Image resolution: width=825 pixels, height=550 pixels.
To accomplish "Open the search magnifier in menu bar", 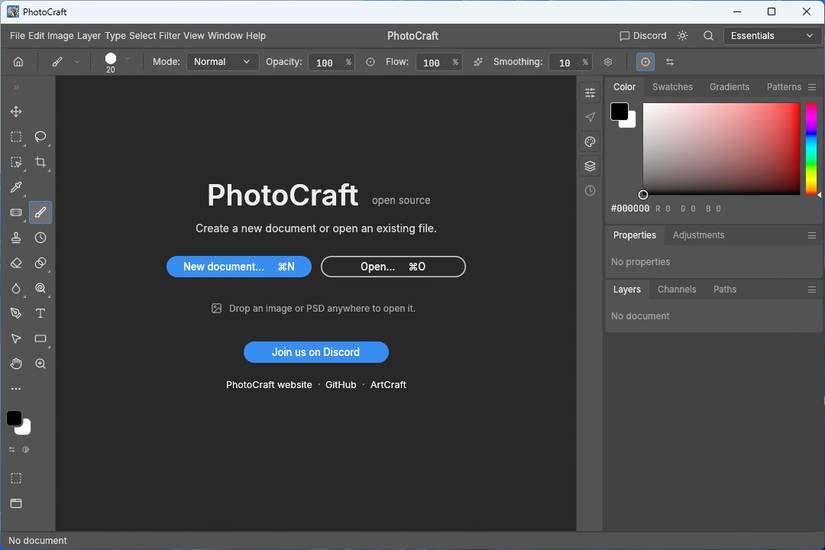I will (x=709, y=36).
